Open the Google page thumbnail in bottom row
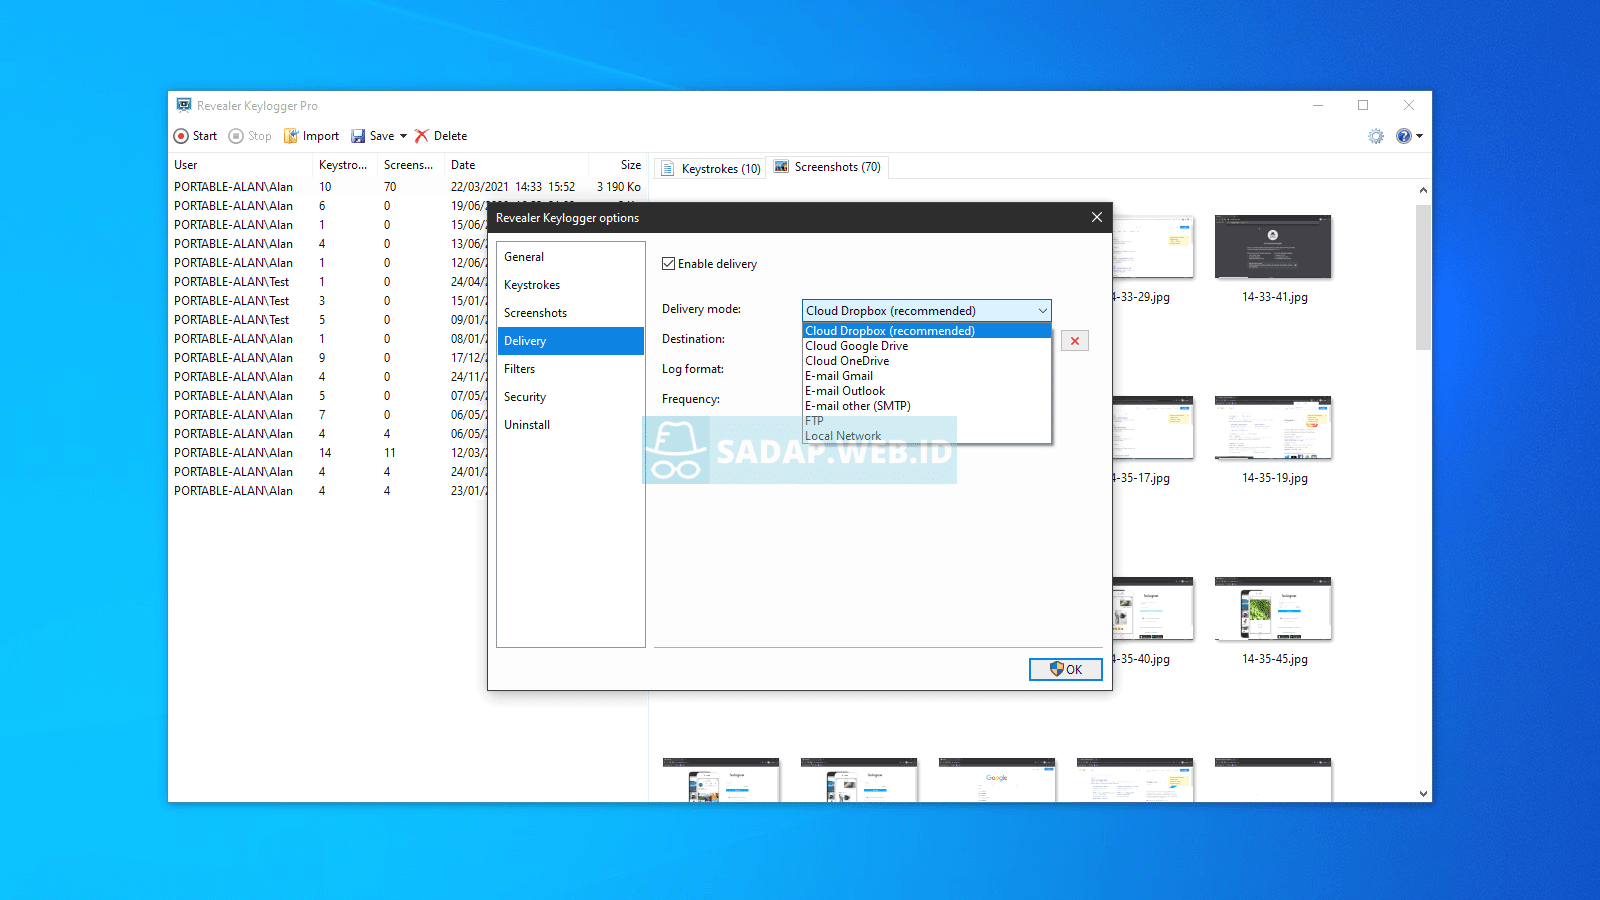The width and height of the screenshot is (1600, 900). tap(997, 780)
